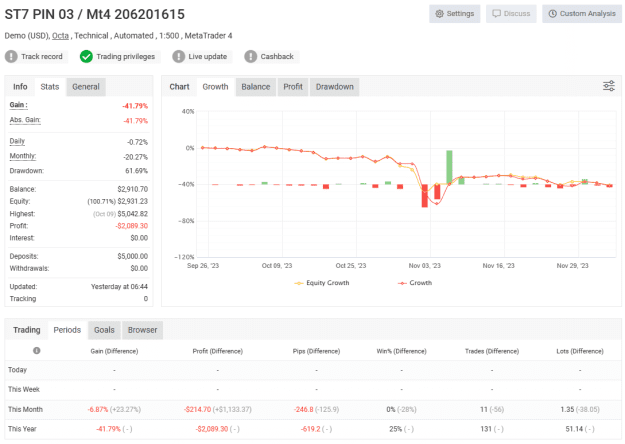Click This Year lots value 51.14
Screen dimensions: 625x444
point(572,429)
